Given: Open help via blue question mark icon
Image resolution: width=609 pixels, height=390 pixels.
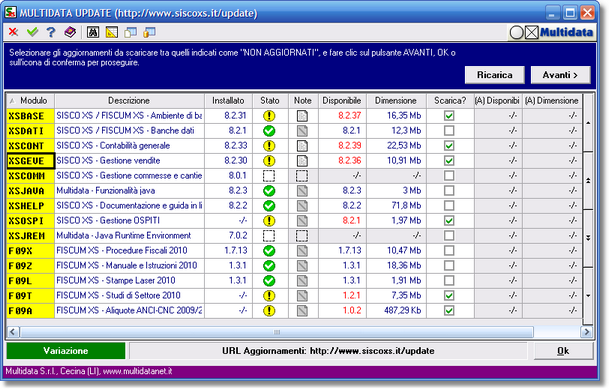Looking at the screenshot, I should [51, 32].
